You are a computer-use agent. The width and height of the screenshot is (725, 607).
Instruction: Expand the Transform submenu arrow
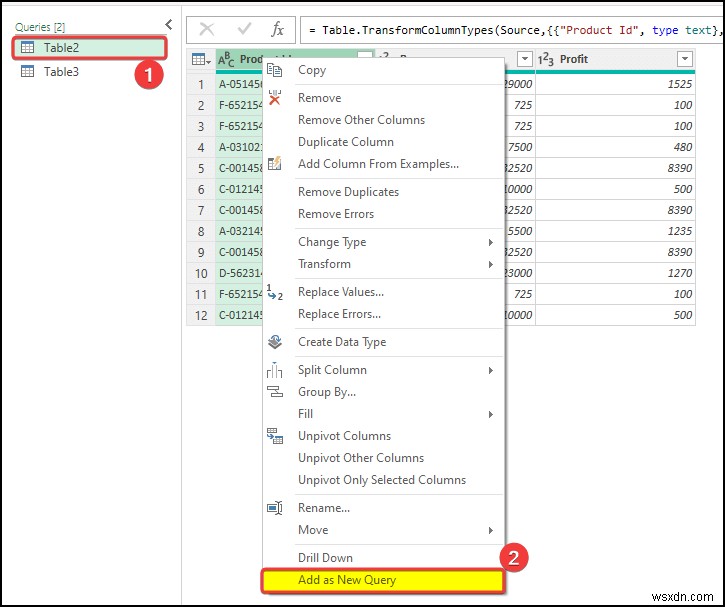point(491,264)
